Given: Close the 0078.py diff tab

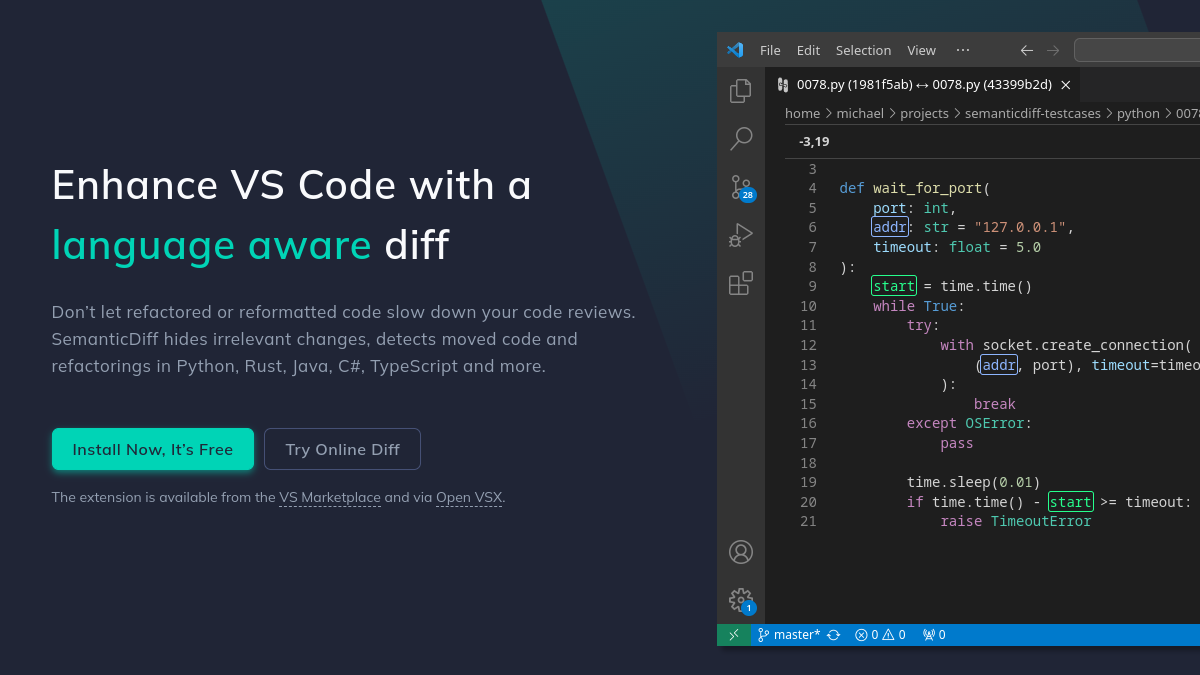Looking at the screenshot, I should coord(1066,85).
